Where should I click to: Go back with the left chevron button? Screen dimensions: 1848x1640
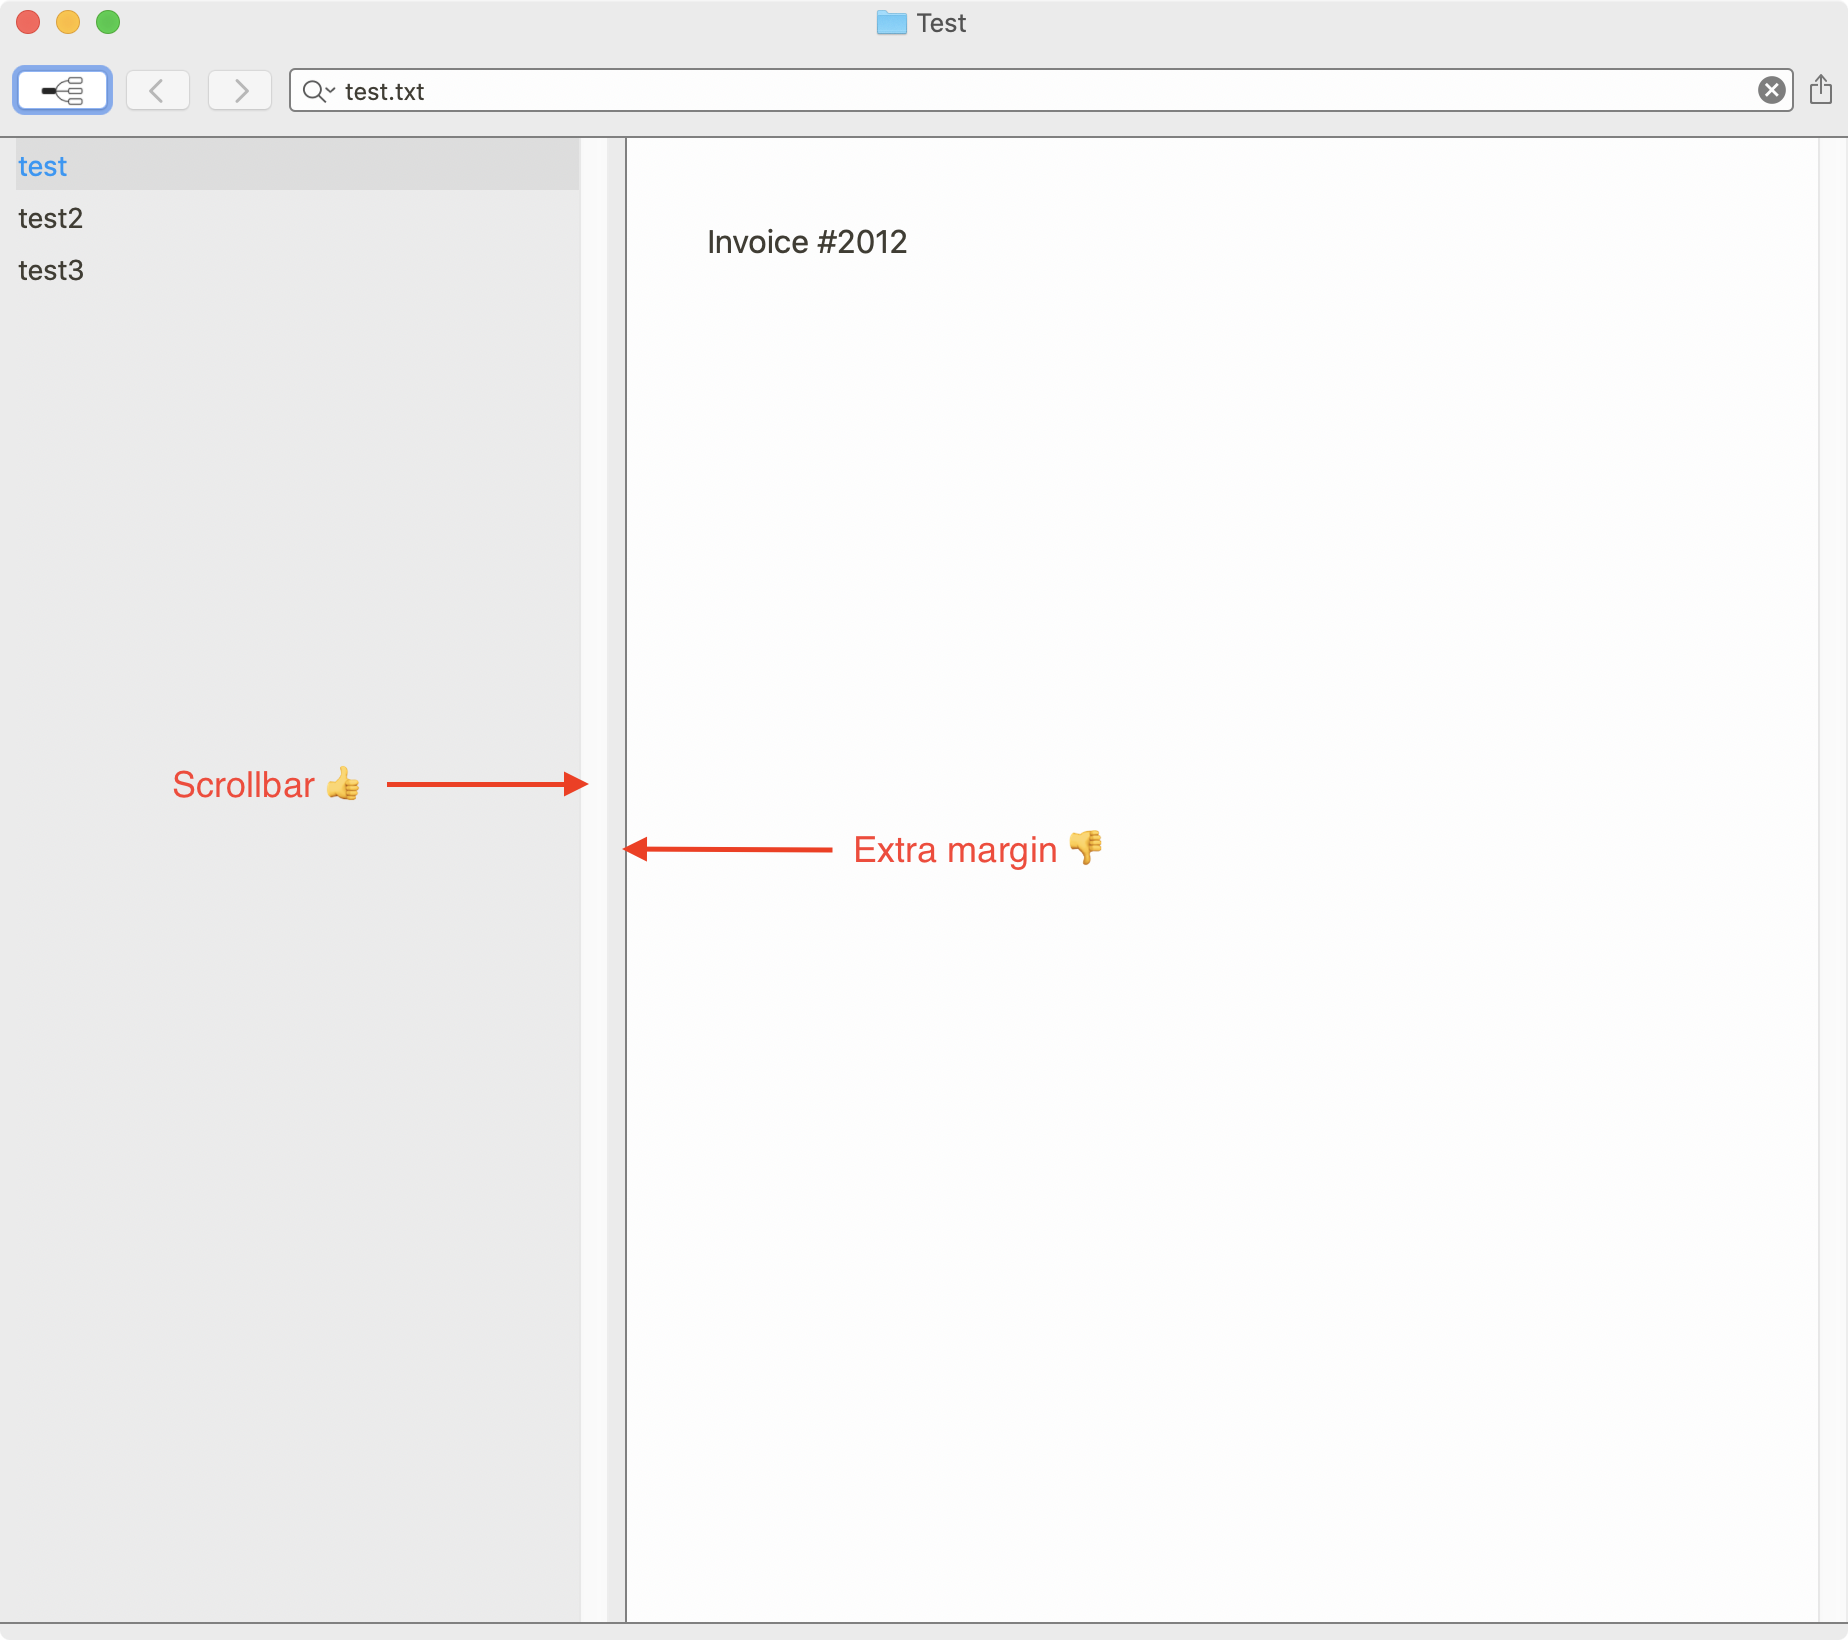pos(157,91)
